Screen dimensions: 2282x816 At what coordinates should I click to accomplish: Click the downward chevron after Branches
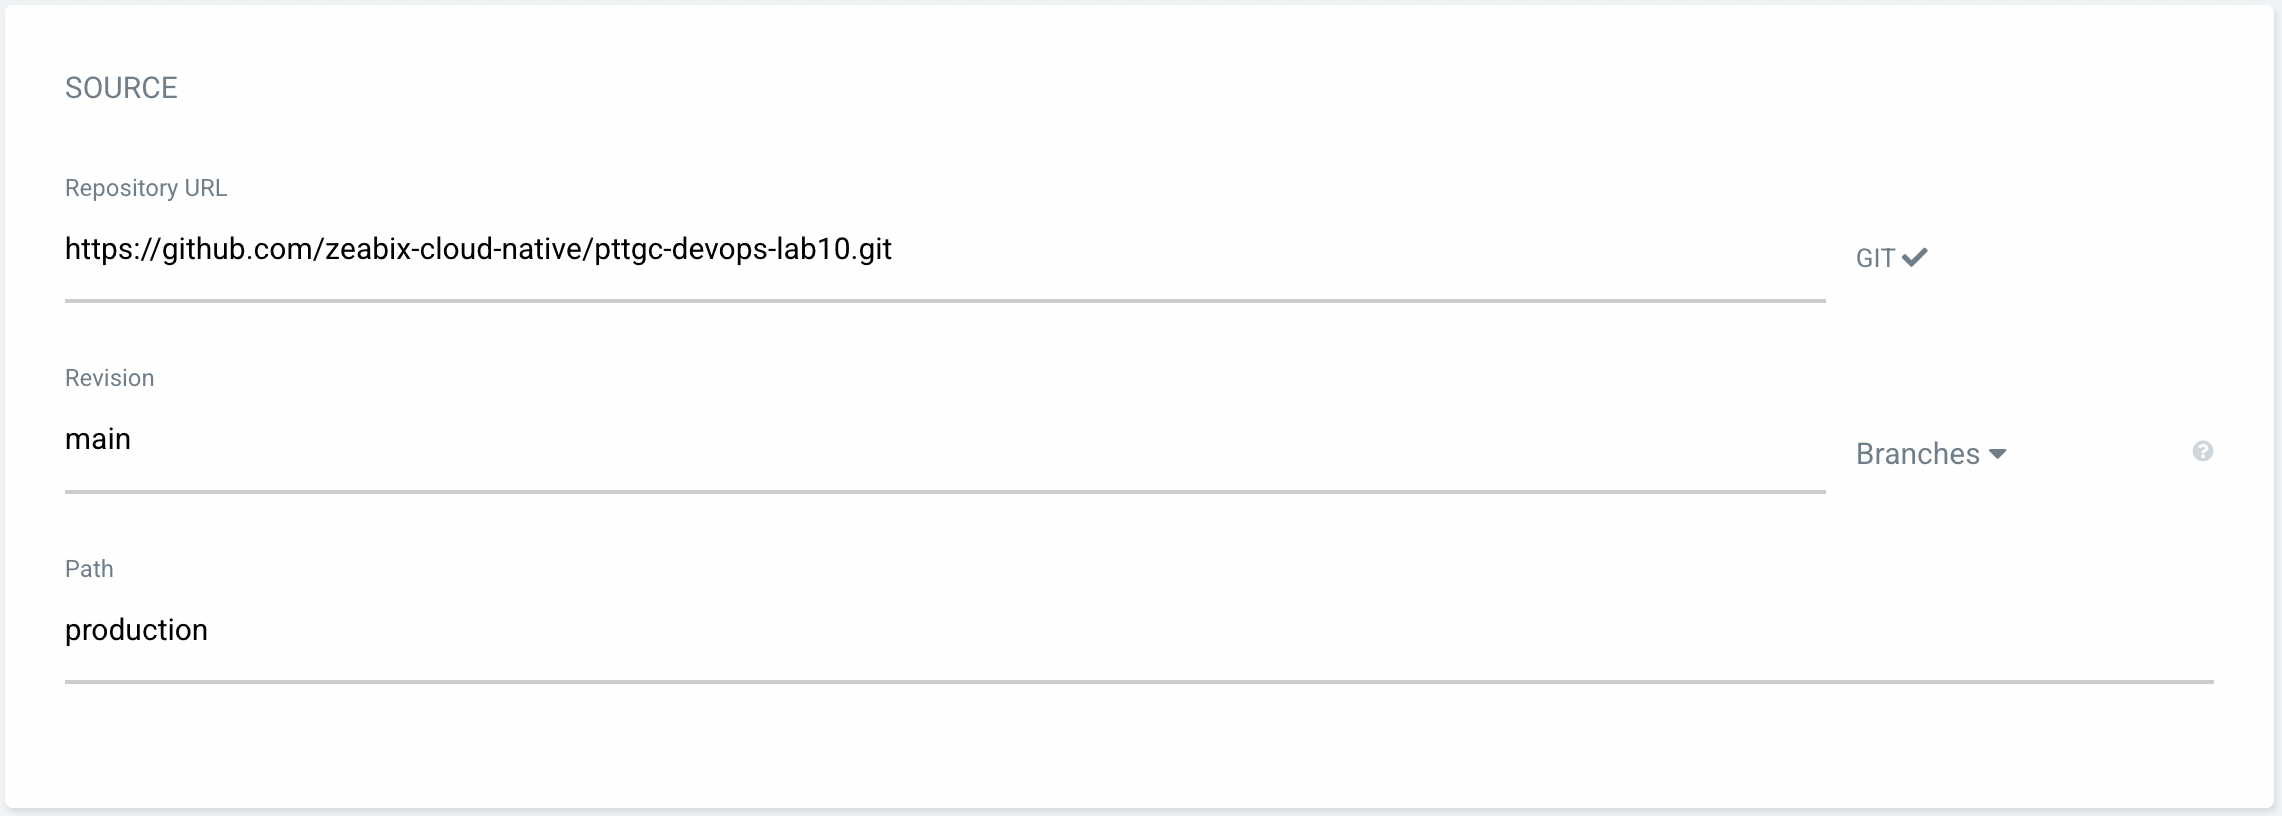(2000, 455)
